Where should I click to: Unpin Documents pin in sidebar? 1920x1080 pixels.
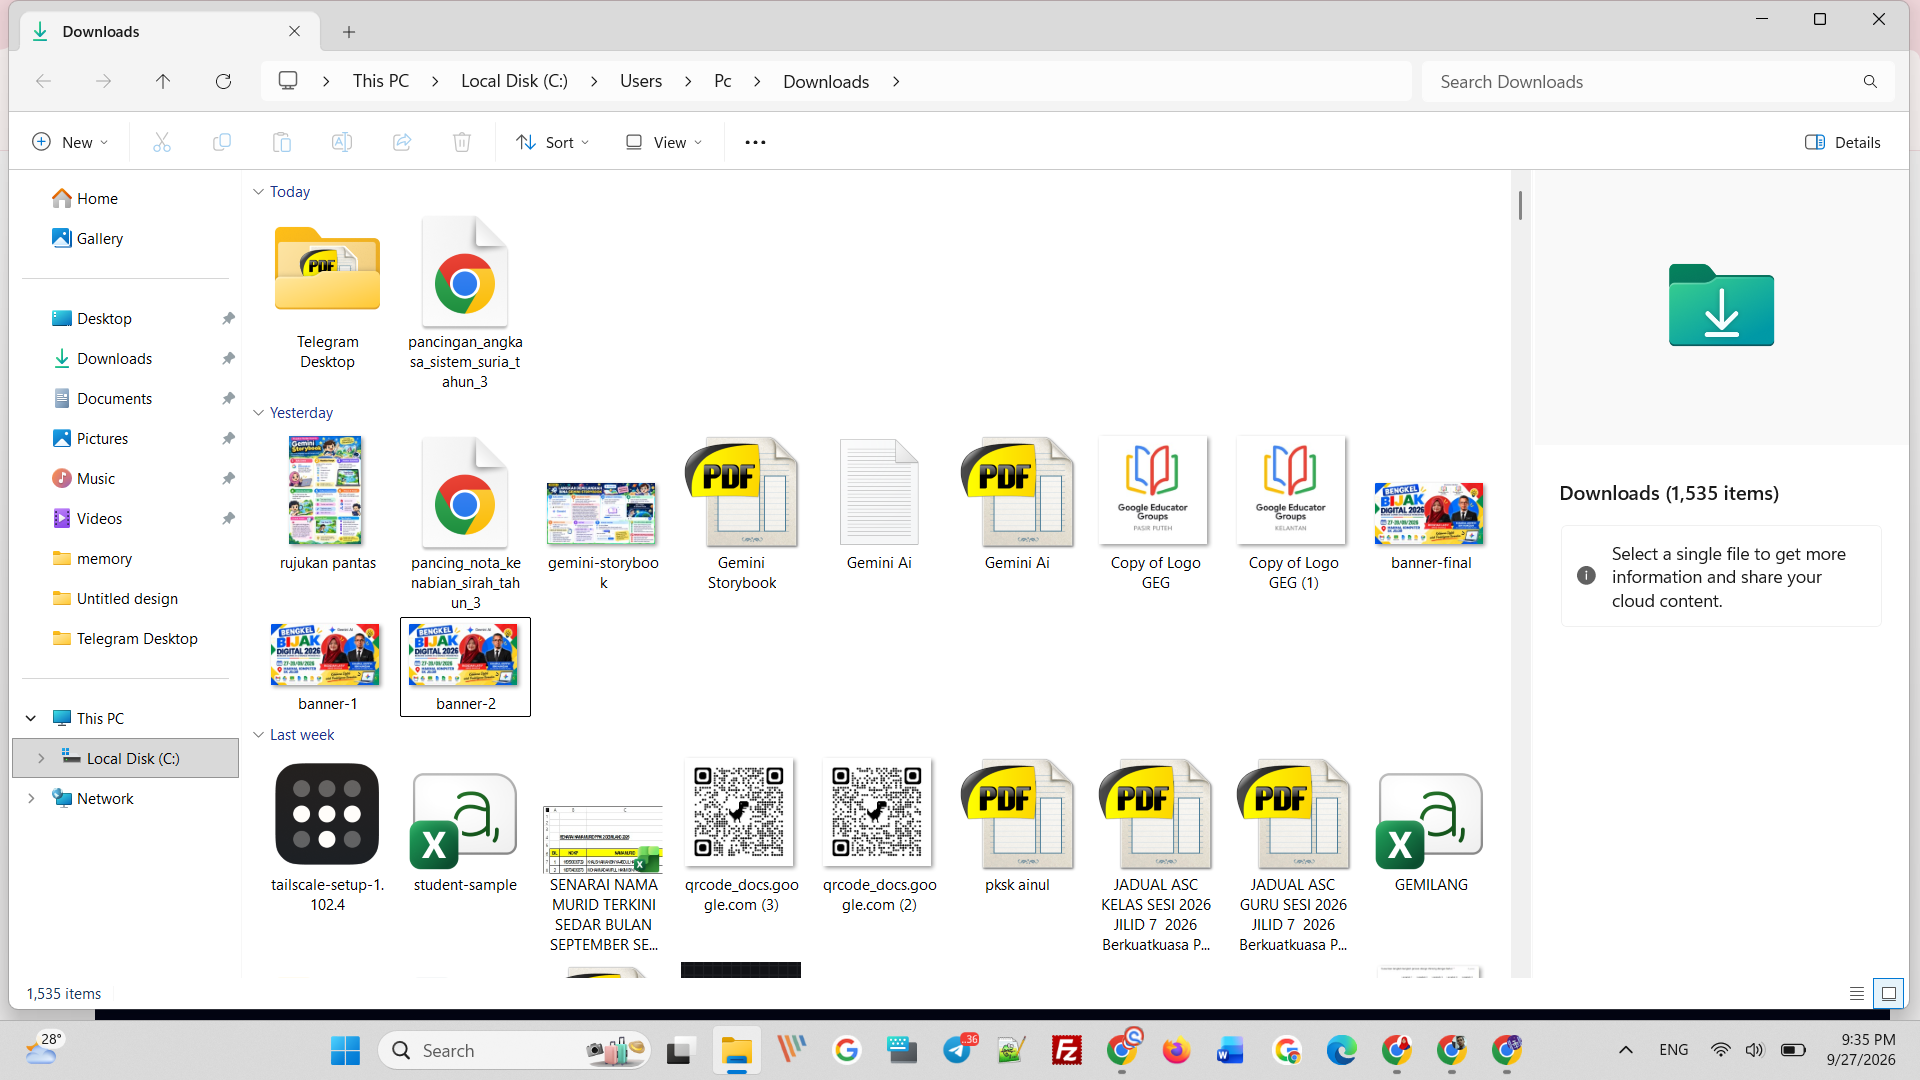(228, 398)
